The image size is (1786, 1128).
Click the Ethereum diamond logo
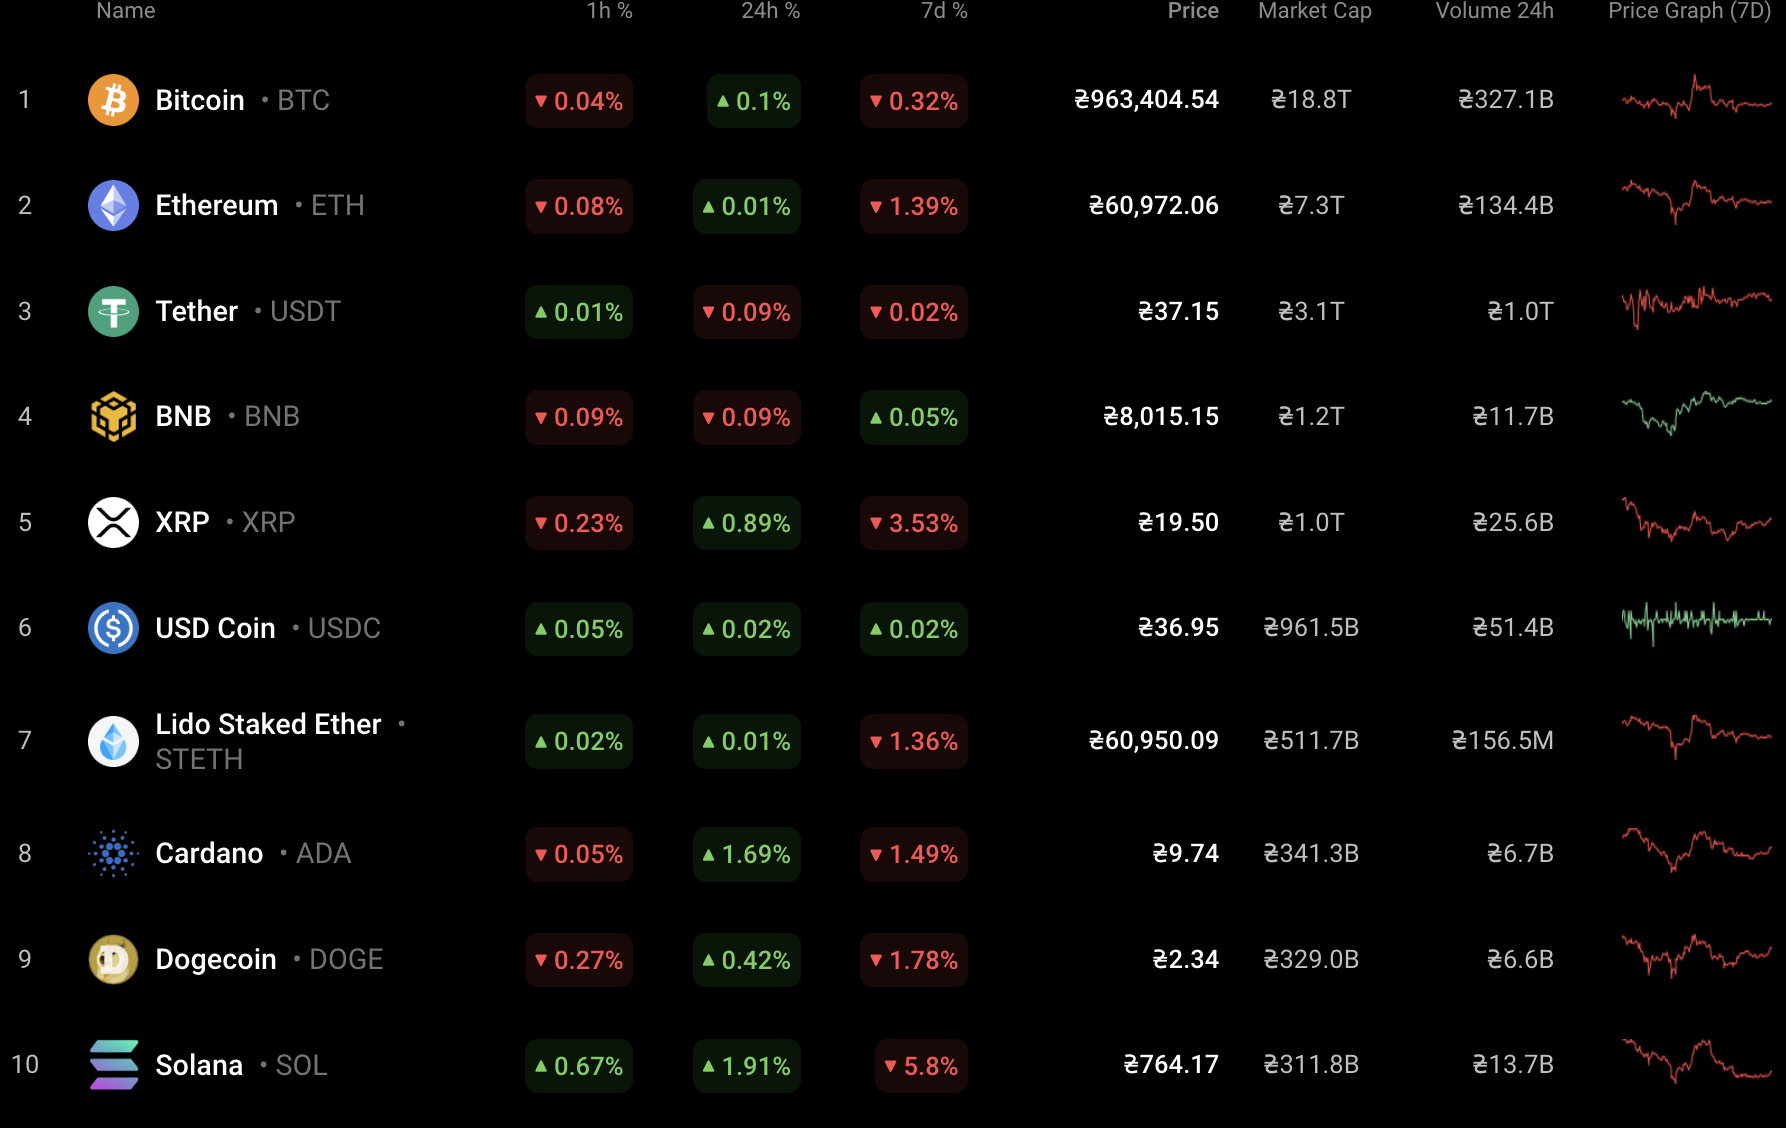click(113, 205)
